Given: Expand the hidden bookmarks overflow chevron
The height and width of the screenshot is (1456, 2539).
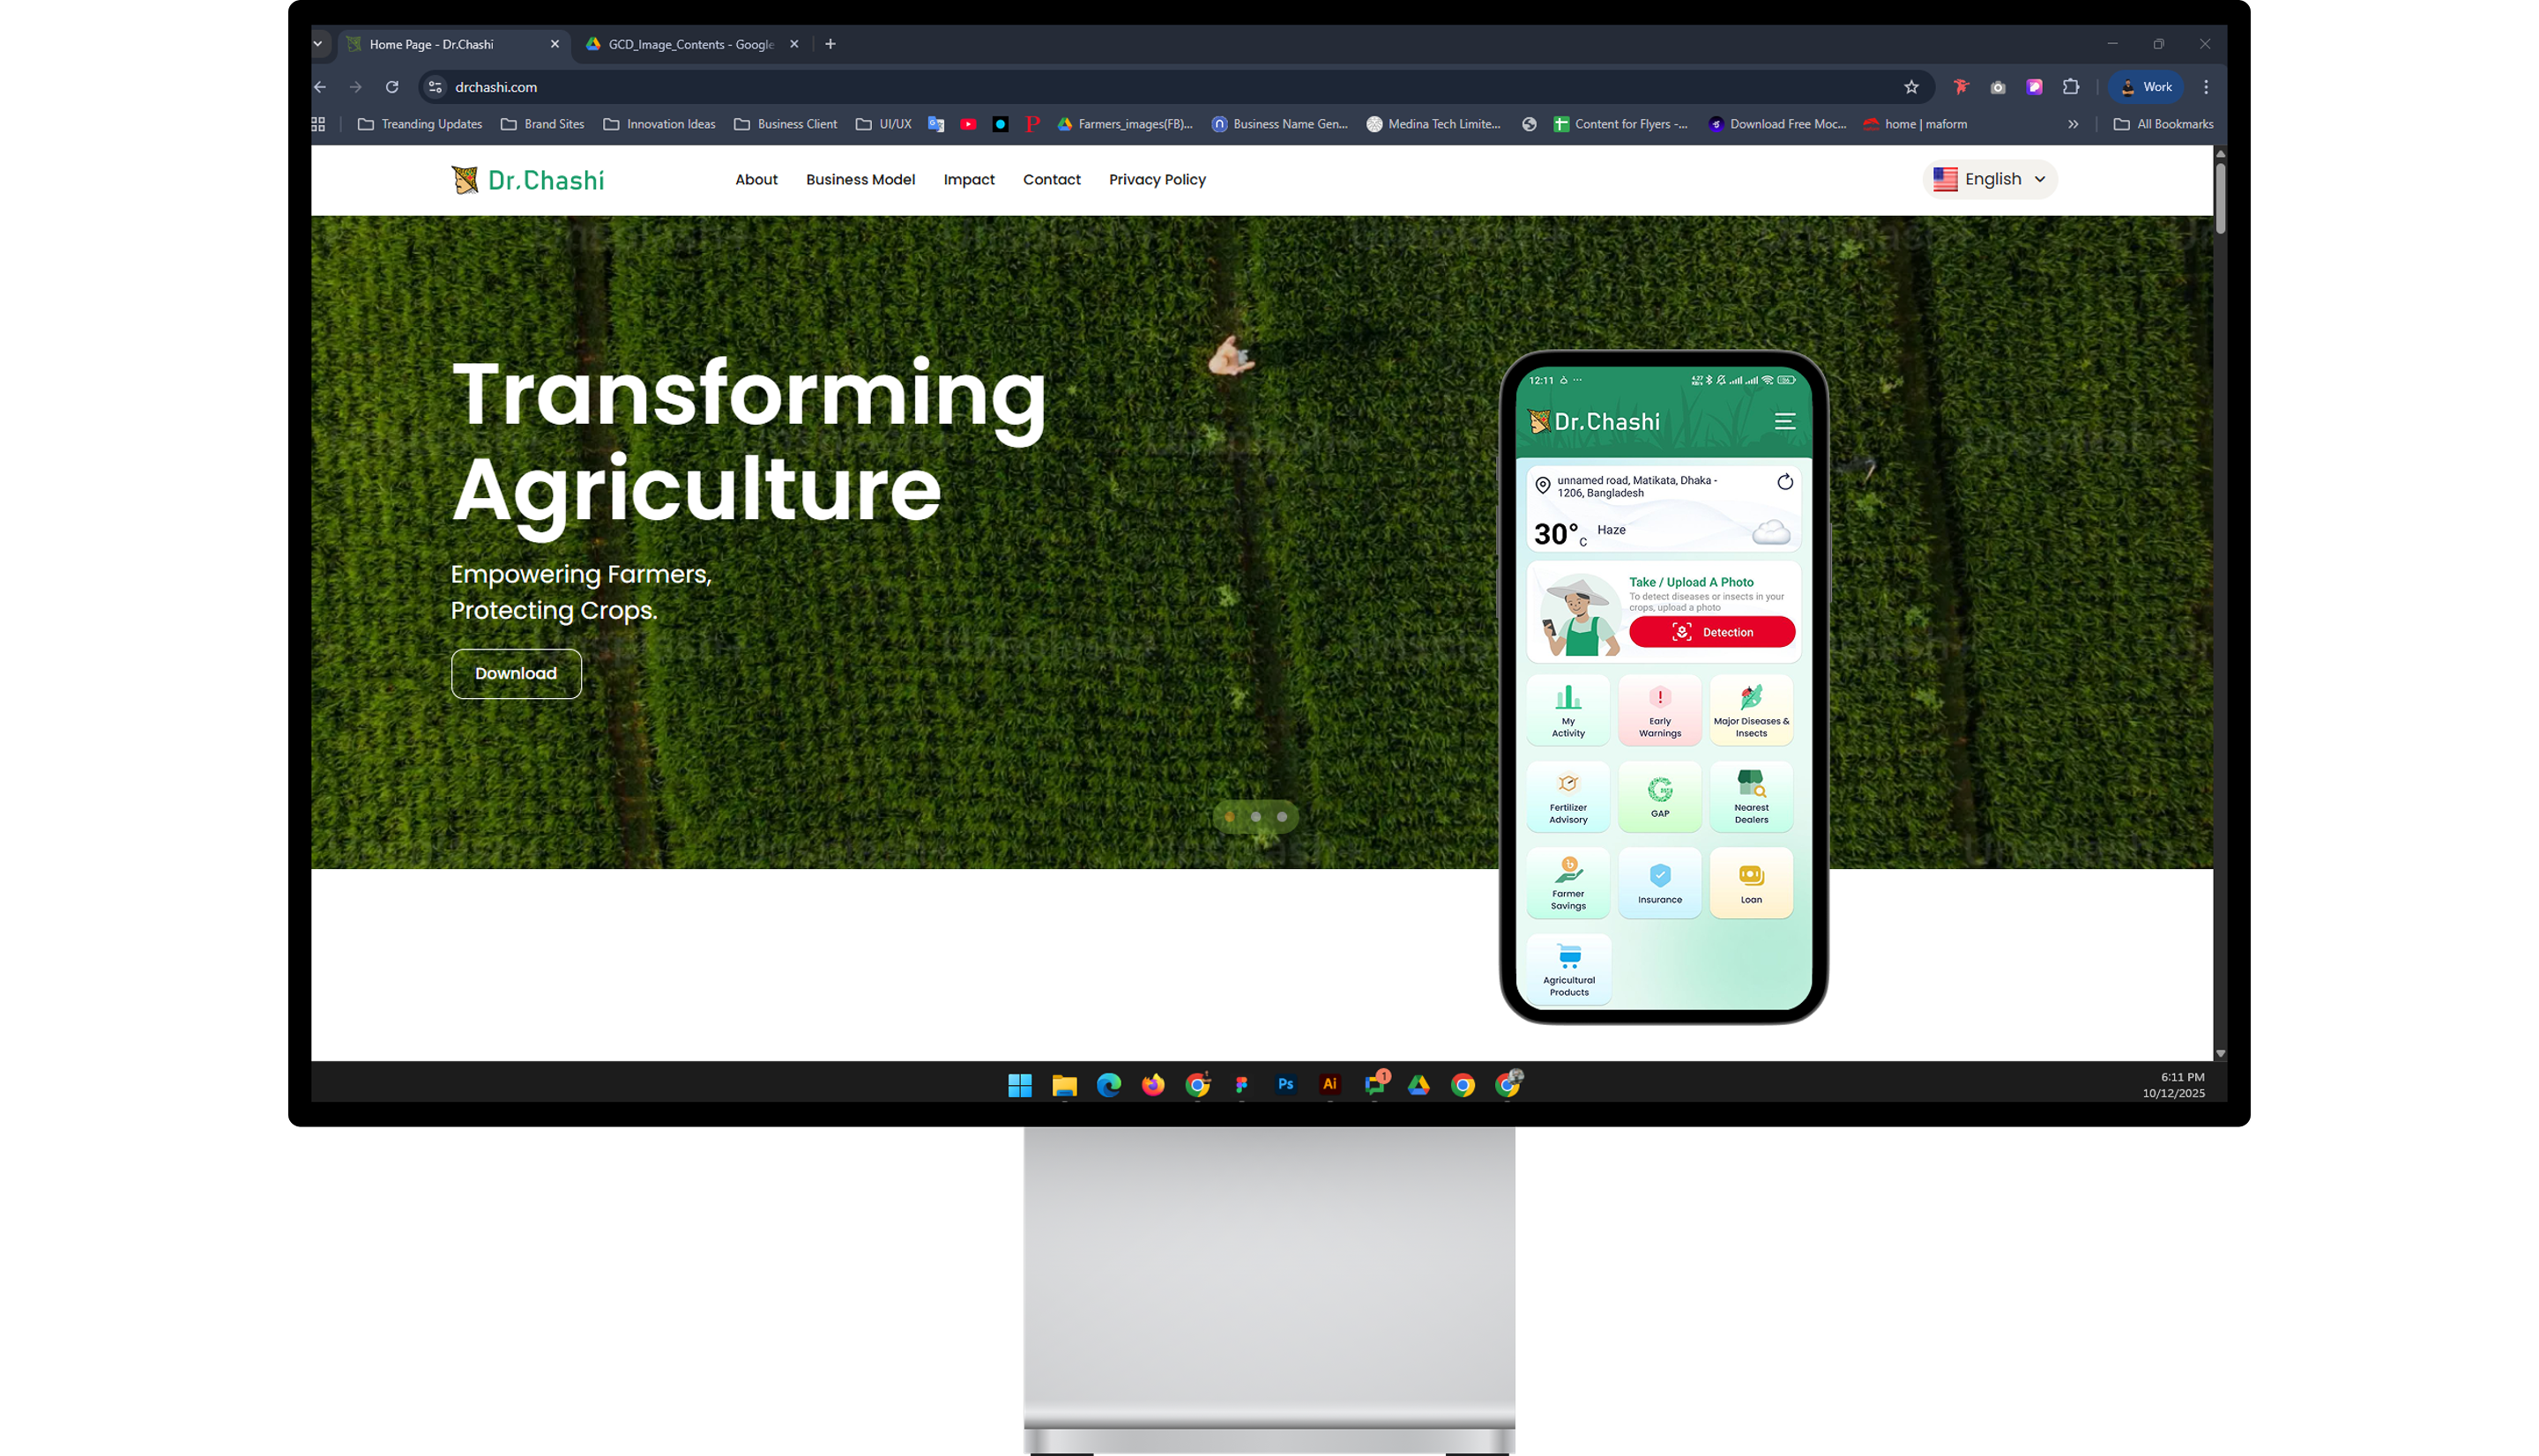Looking at the screenshot, I should coord(2073,124).
